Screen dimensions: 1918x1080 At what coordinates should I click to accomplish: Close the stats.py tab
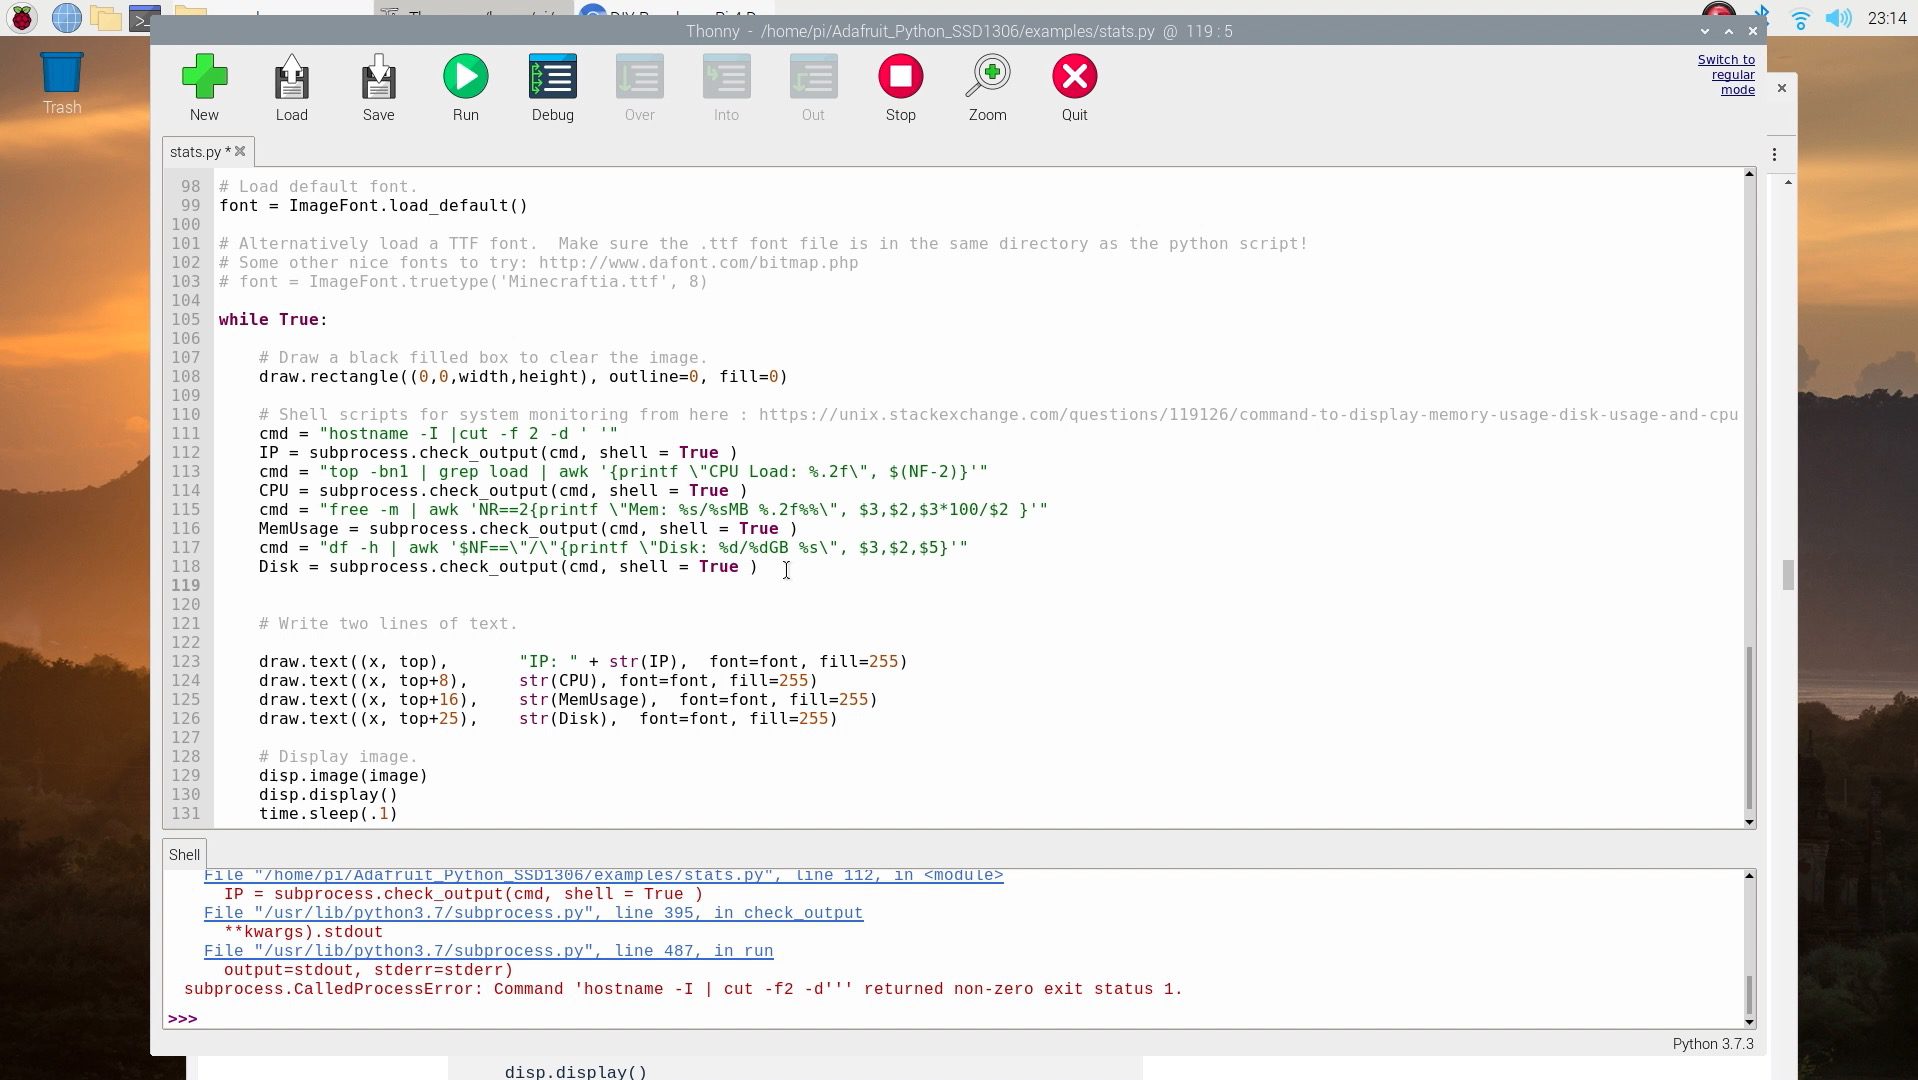click(x=240, y=152)
